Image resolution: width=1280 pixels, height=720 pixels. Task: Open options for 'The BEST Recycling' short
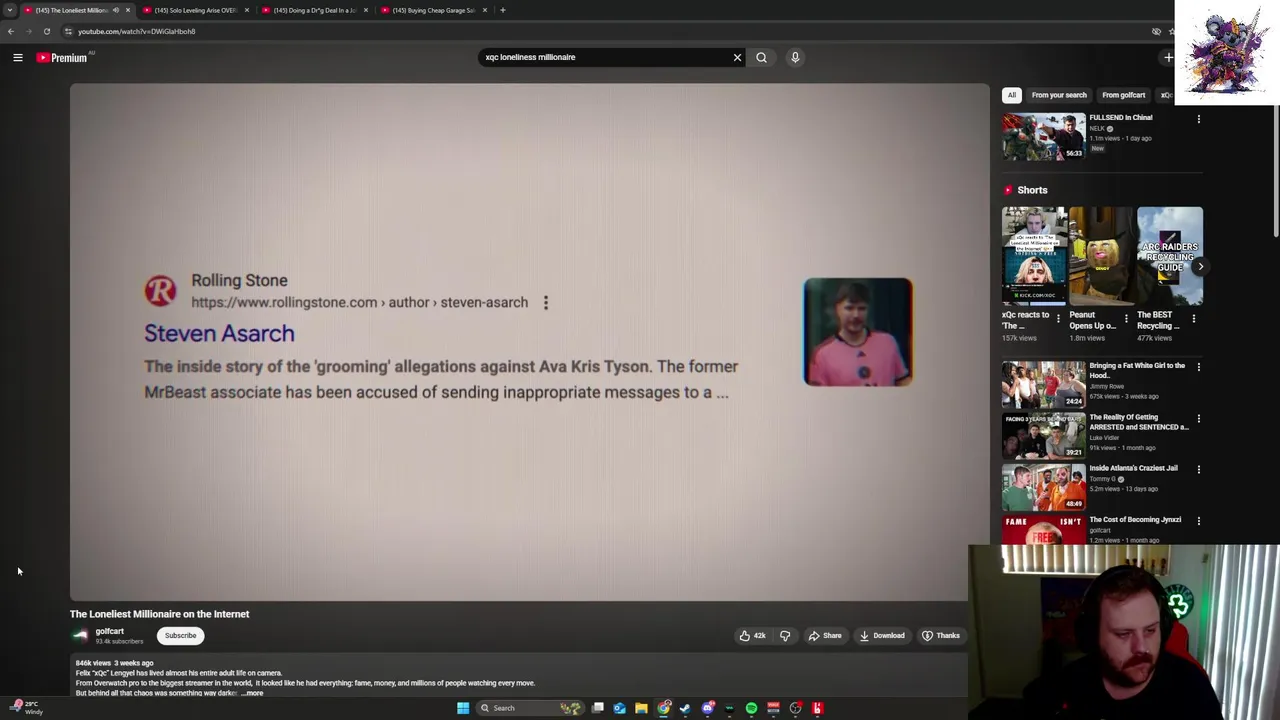[1194, 319]
